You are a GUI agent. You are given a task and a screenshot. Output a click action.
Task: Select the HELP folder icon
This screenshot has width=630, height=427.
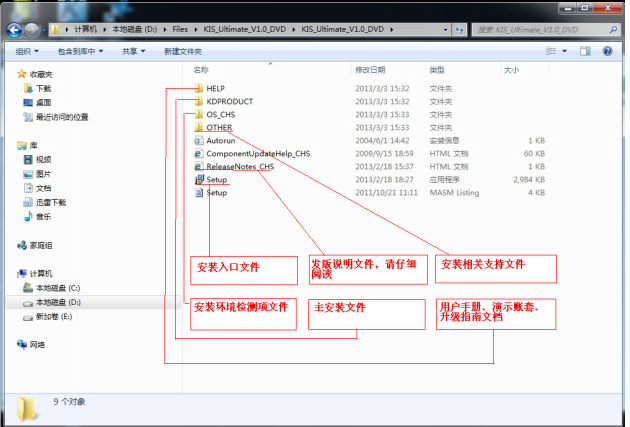[198, 88]
